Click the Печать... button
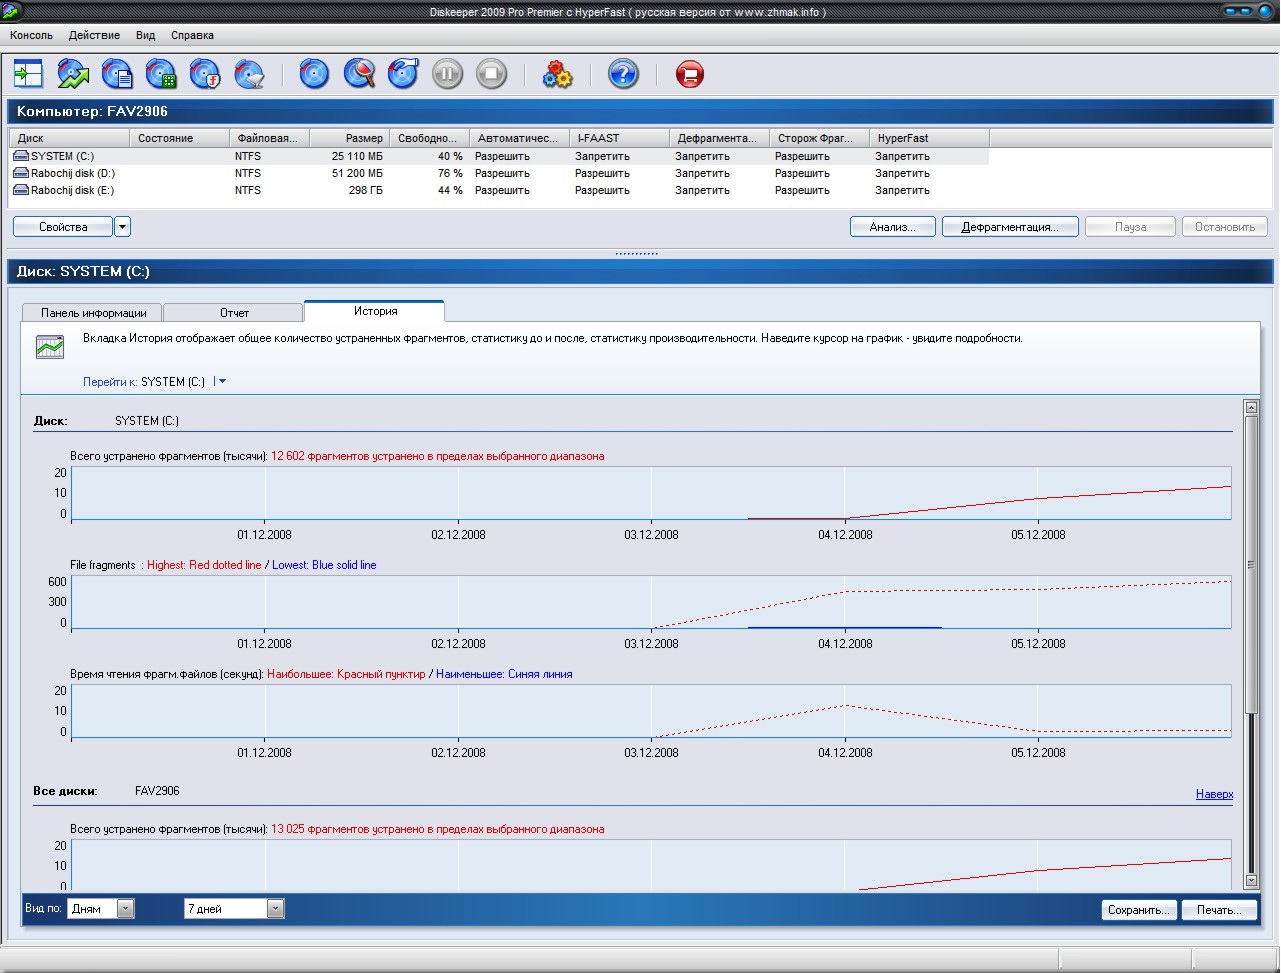 point(1218,910)
